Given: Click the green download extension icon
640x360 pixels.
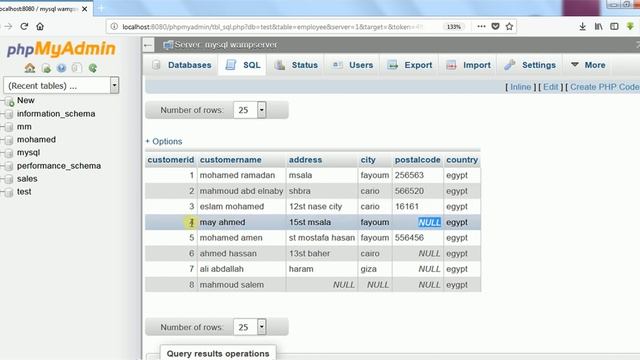Looking at the screenshot, I should 630,27.
